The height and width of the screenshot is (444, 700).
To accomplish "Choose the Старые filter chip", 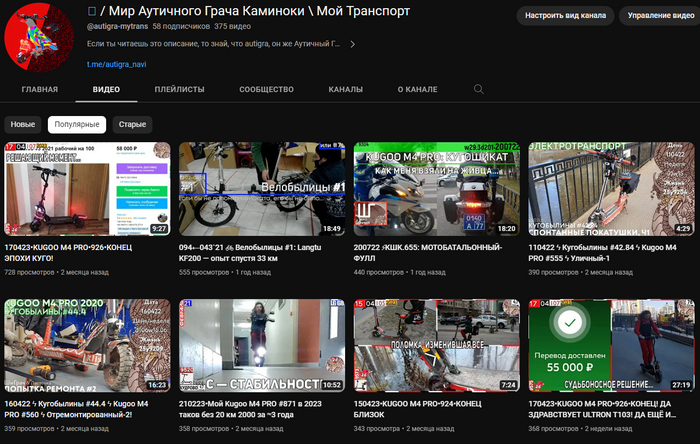I will (x=132, y=125).
